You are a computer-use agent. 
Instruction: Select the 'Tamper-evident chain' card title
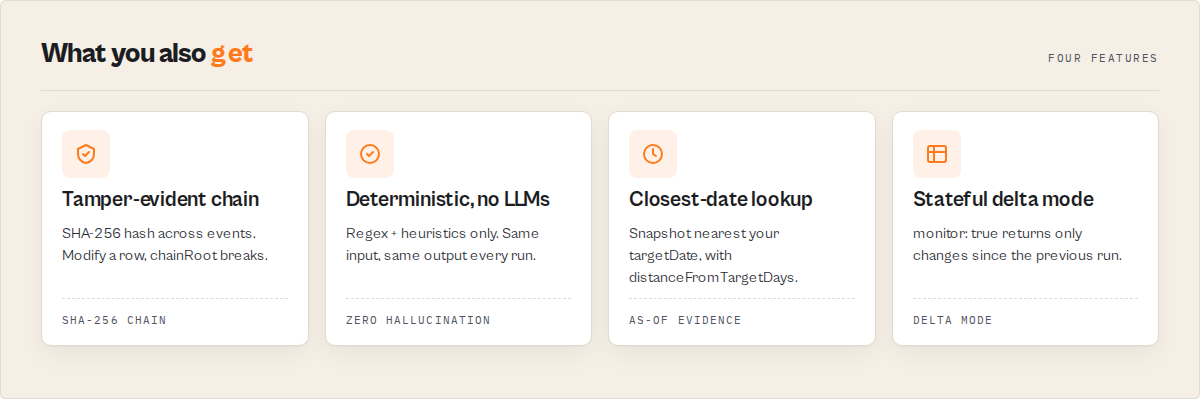161,199
